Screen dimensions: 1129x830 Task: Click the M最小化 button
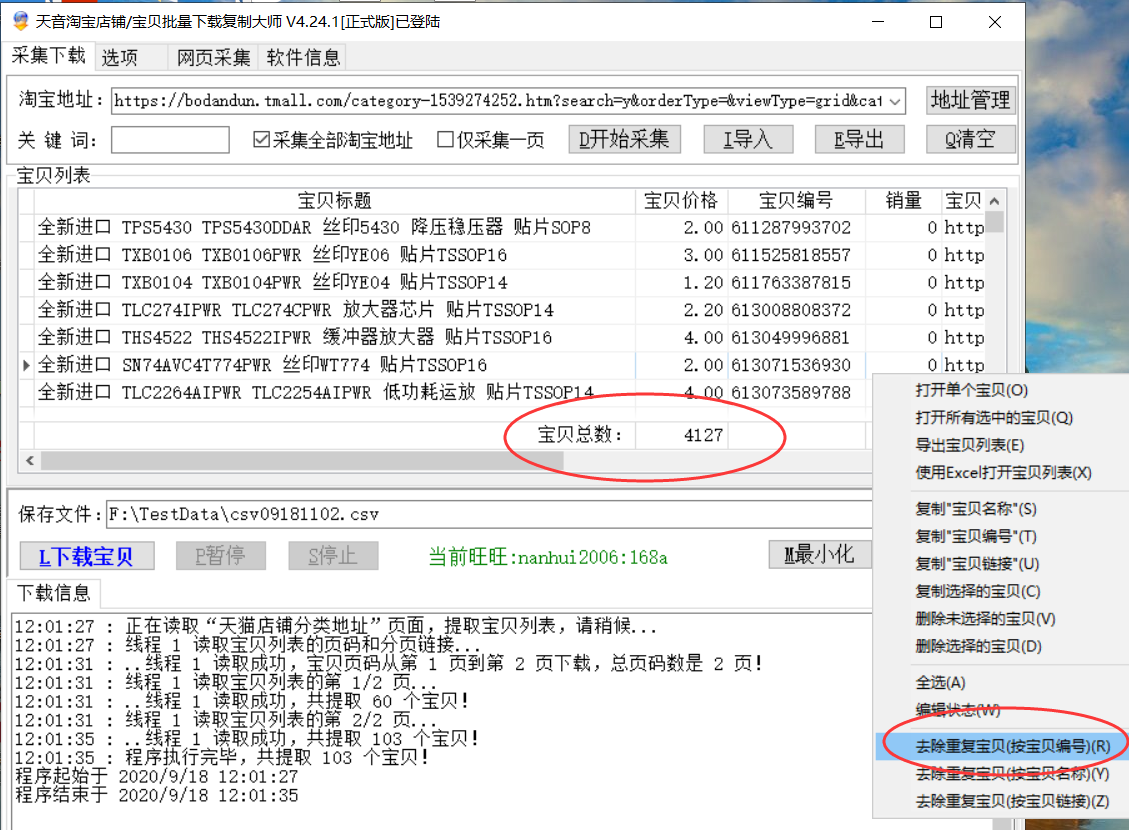tap(820, 554)
